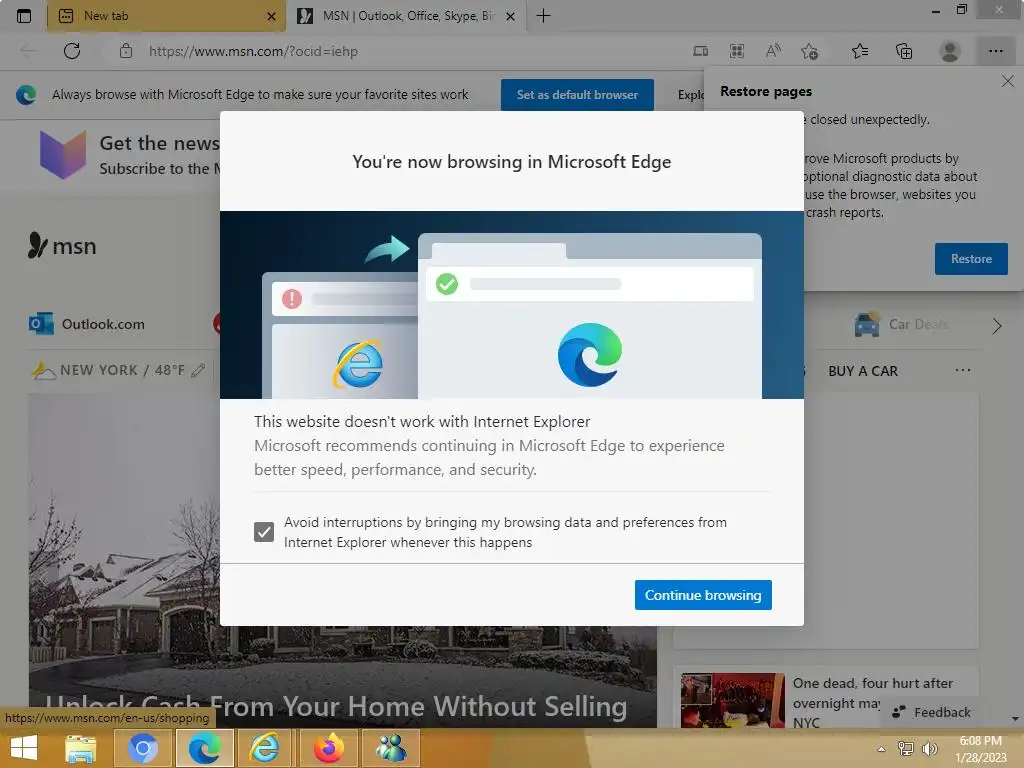Click Microsoft Edge taskbar icon
1024x768 pixels.
click(x=204, y=748)
